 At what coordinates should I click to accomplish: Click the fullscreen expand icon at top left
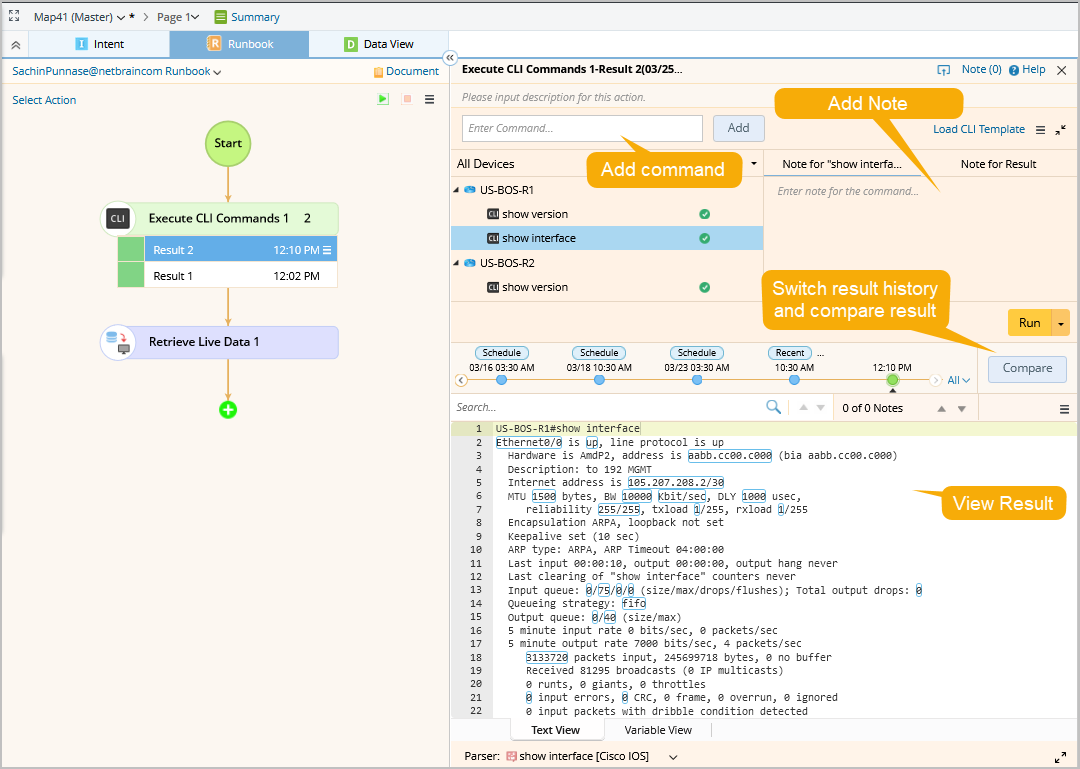coord(14,17)
